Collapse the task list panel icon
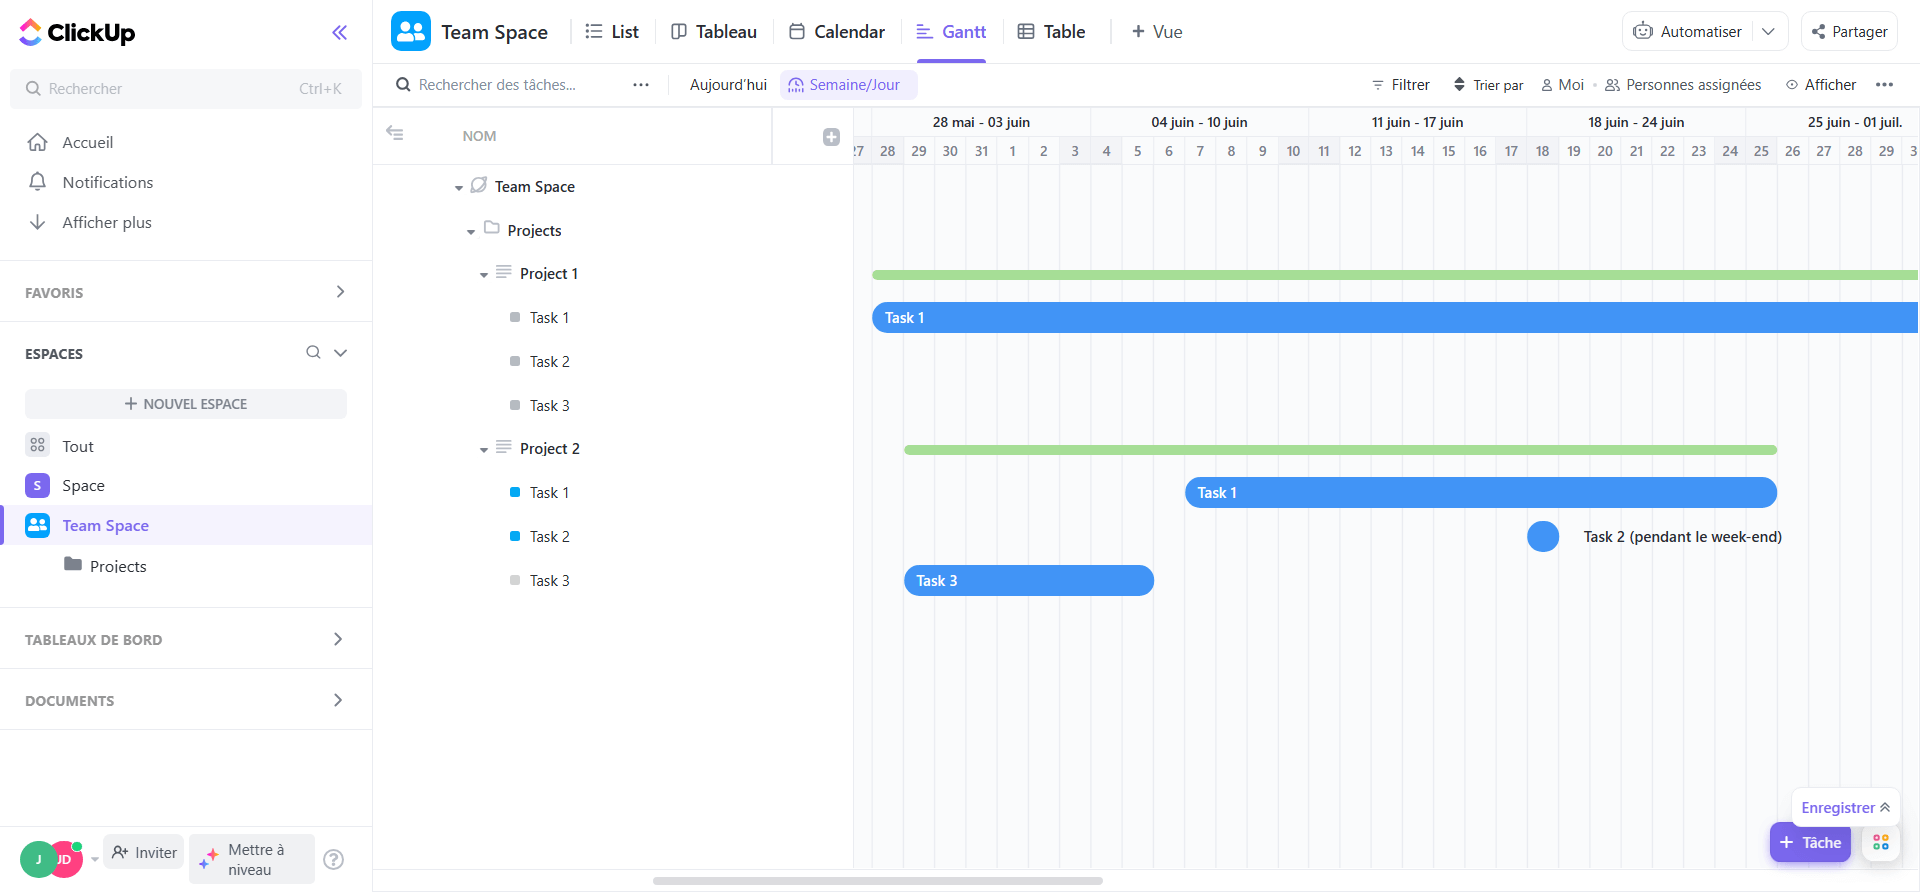 (395, 133)
